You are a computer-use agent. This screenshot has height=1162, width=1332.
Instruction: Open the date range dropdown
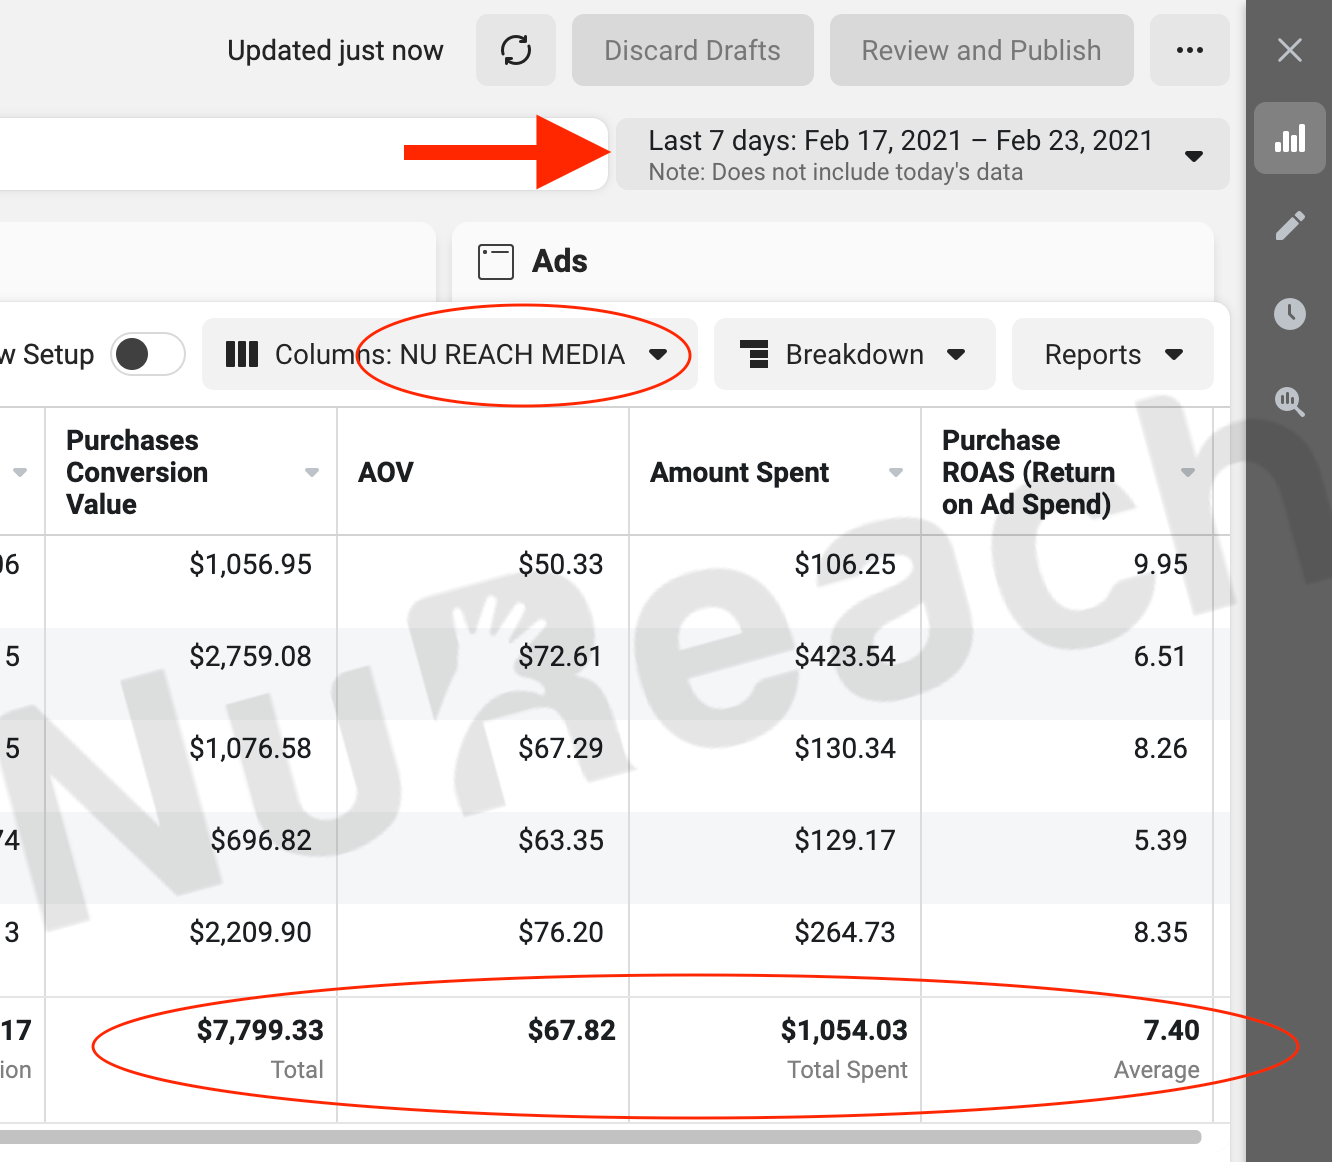(x=922, y=154)
